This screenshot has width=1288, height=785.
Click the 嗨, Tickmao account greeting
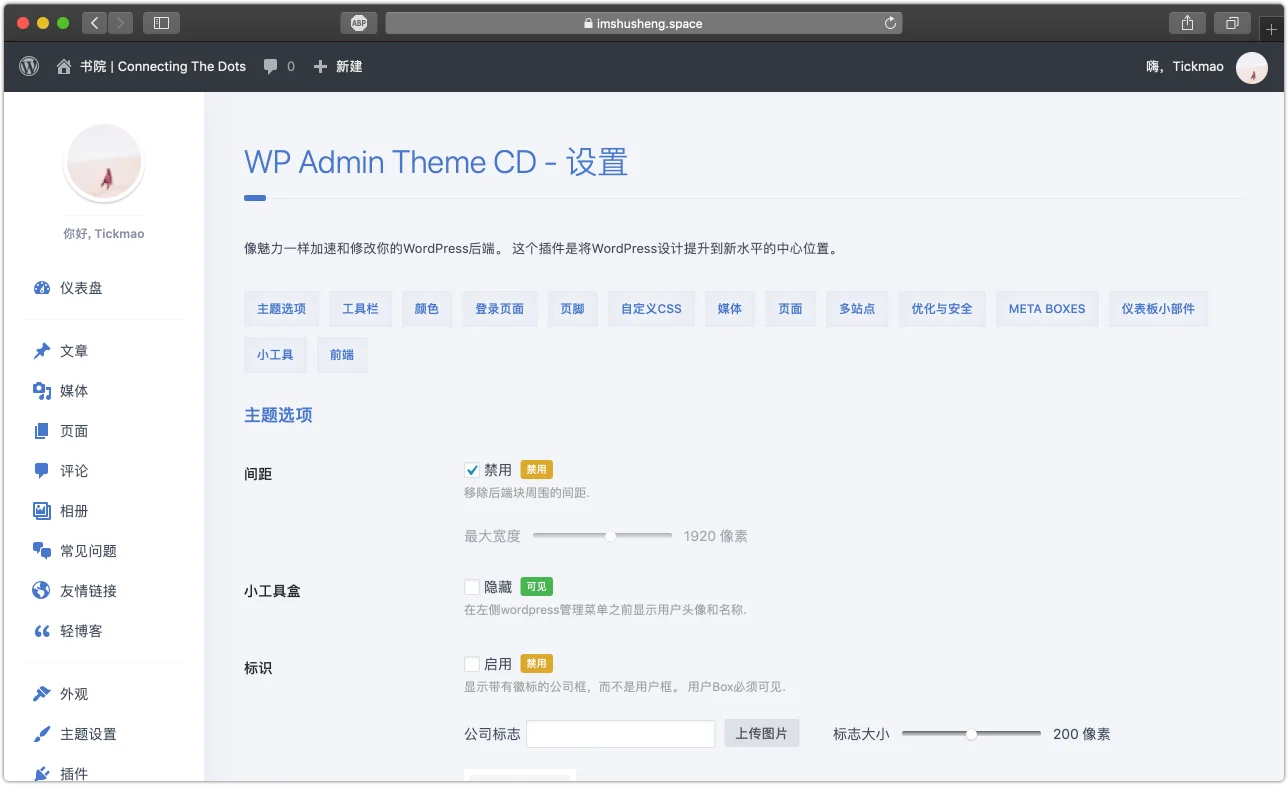1185,66
